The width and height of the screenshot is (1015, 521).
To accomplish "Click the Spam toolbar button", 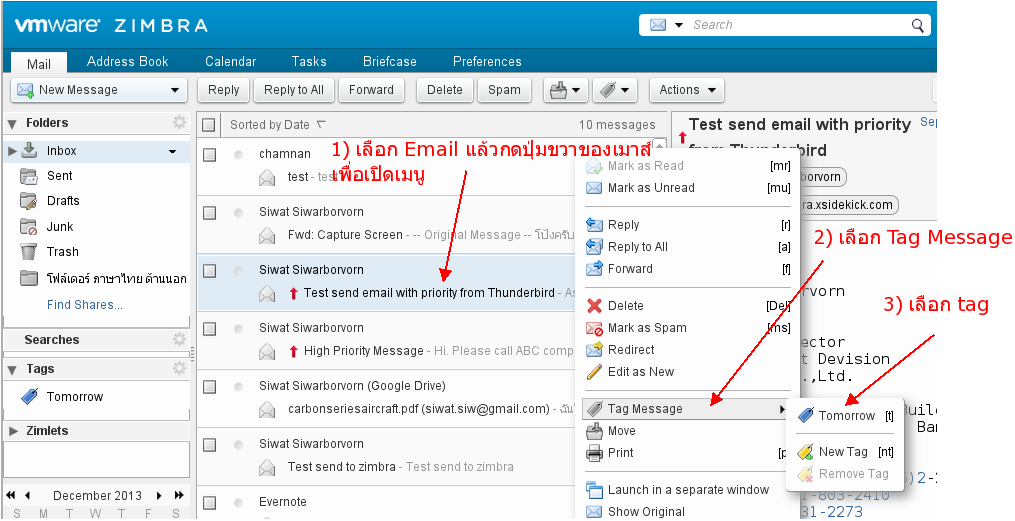I will point(504,90).
